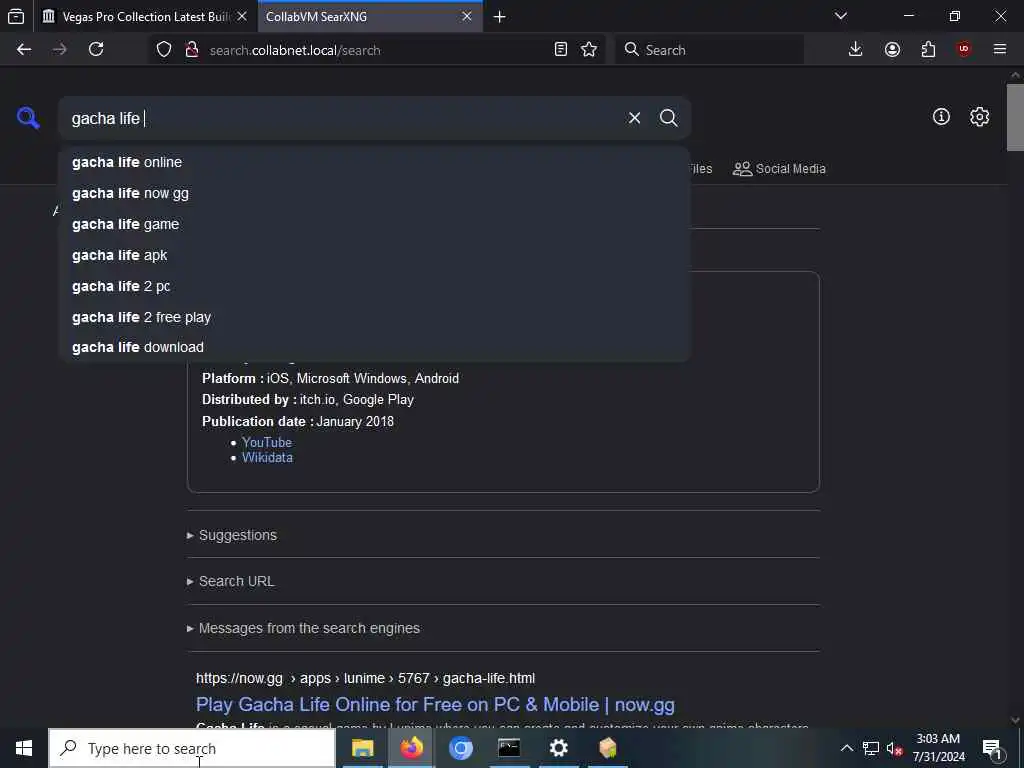Open SearXNG preferences gear icon
The width and height of the screenshot is (1024, 768).
click(979, 117)
